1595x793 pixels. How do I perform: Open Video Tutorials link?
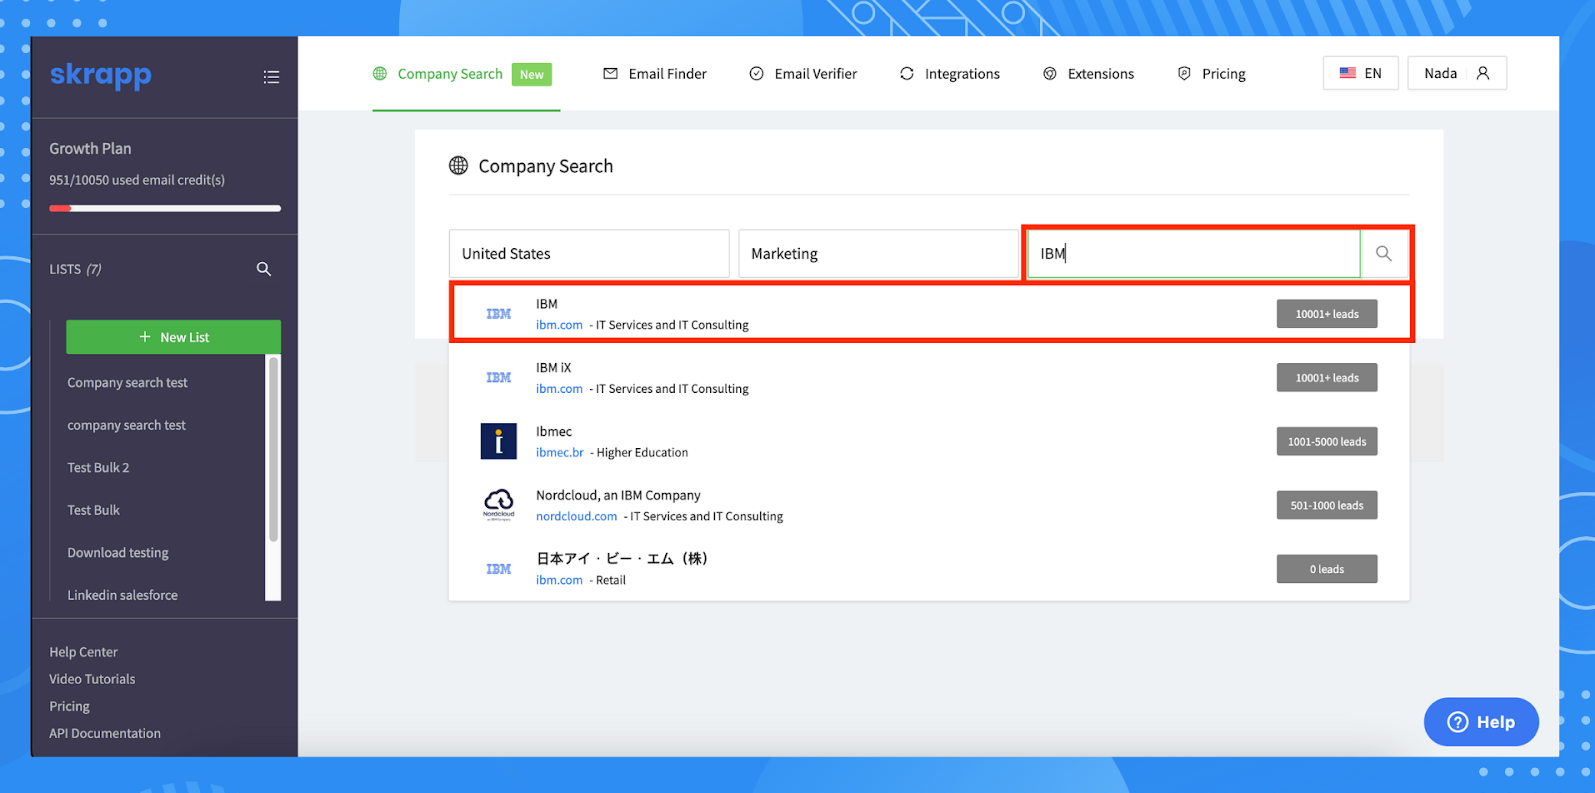pyautogui.click(x=92, y=679)
